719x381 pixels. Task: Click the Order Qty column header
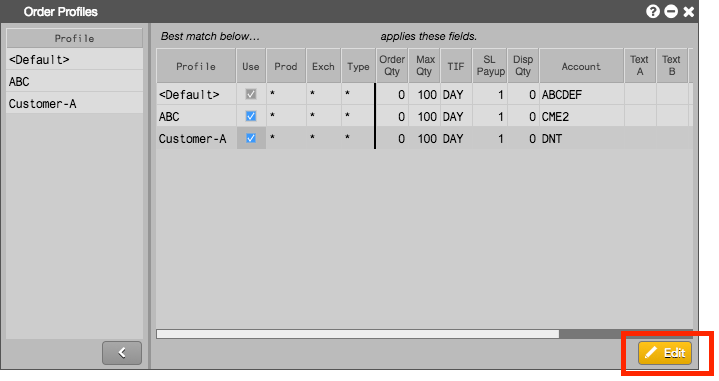click(x=392, y=66)
